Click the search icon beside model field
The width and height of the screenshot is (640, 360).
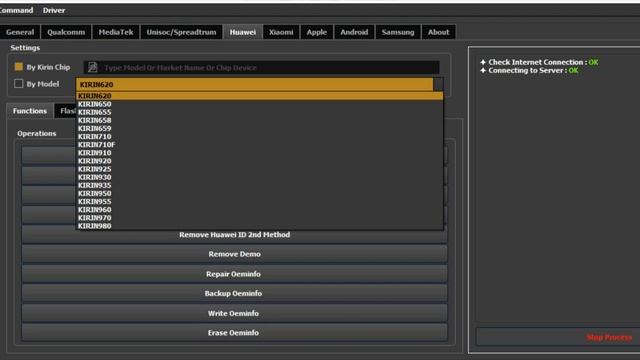coord(93,67)
